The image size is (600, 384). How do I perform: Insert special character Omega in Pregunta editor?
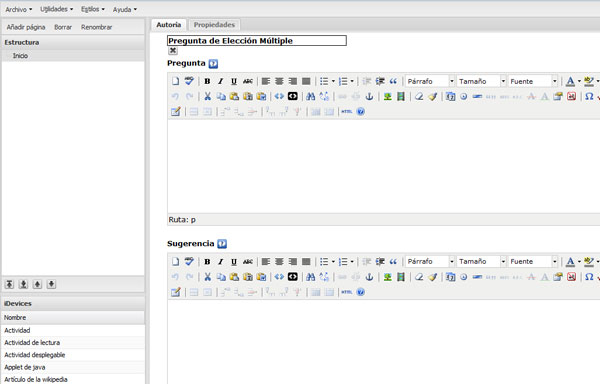(x=589, y=96)
